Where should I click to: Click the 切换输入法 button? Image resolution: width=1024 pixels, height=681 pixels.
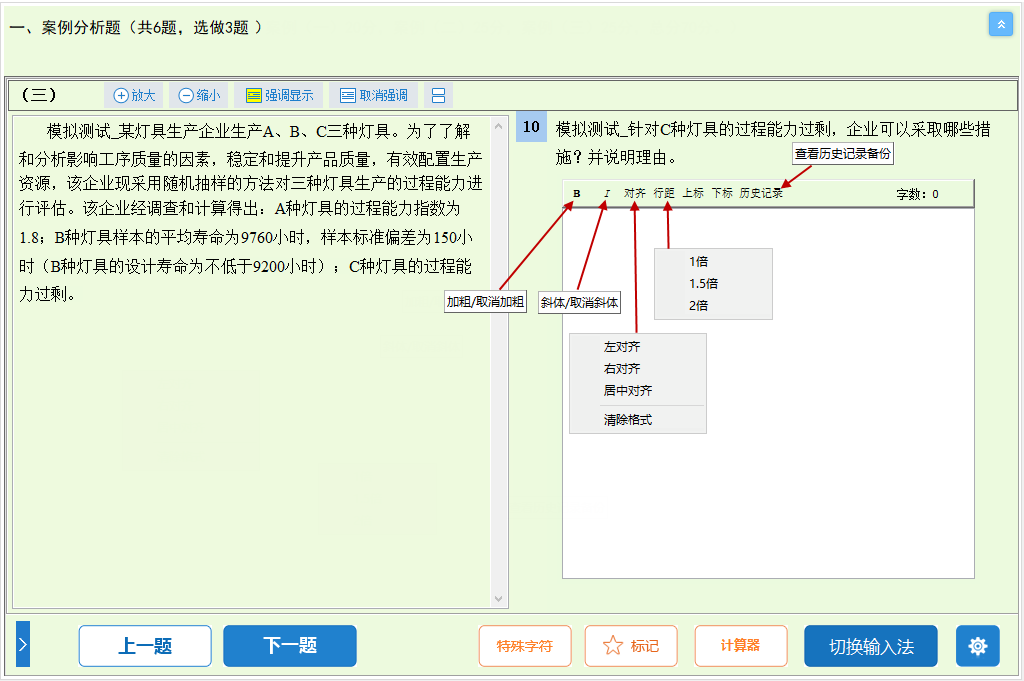tap(871, 646)
